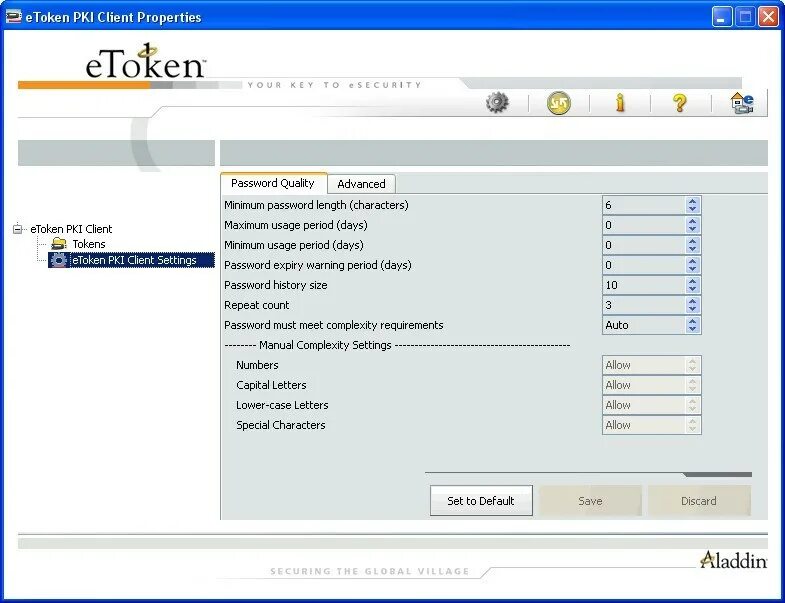The image size is (785, 603).
Task: Increase the Repeat count value
Action: [x=692, y=301]
